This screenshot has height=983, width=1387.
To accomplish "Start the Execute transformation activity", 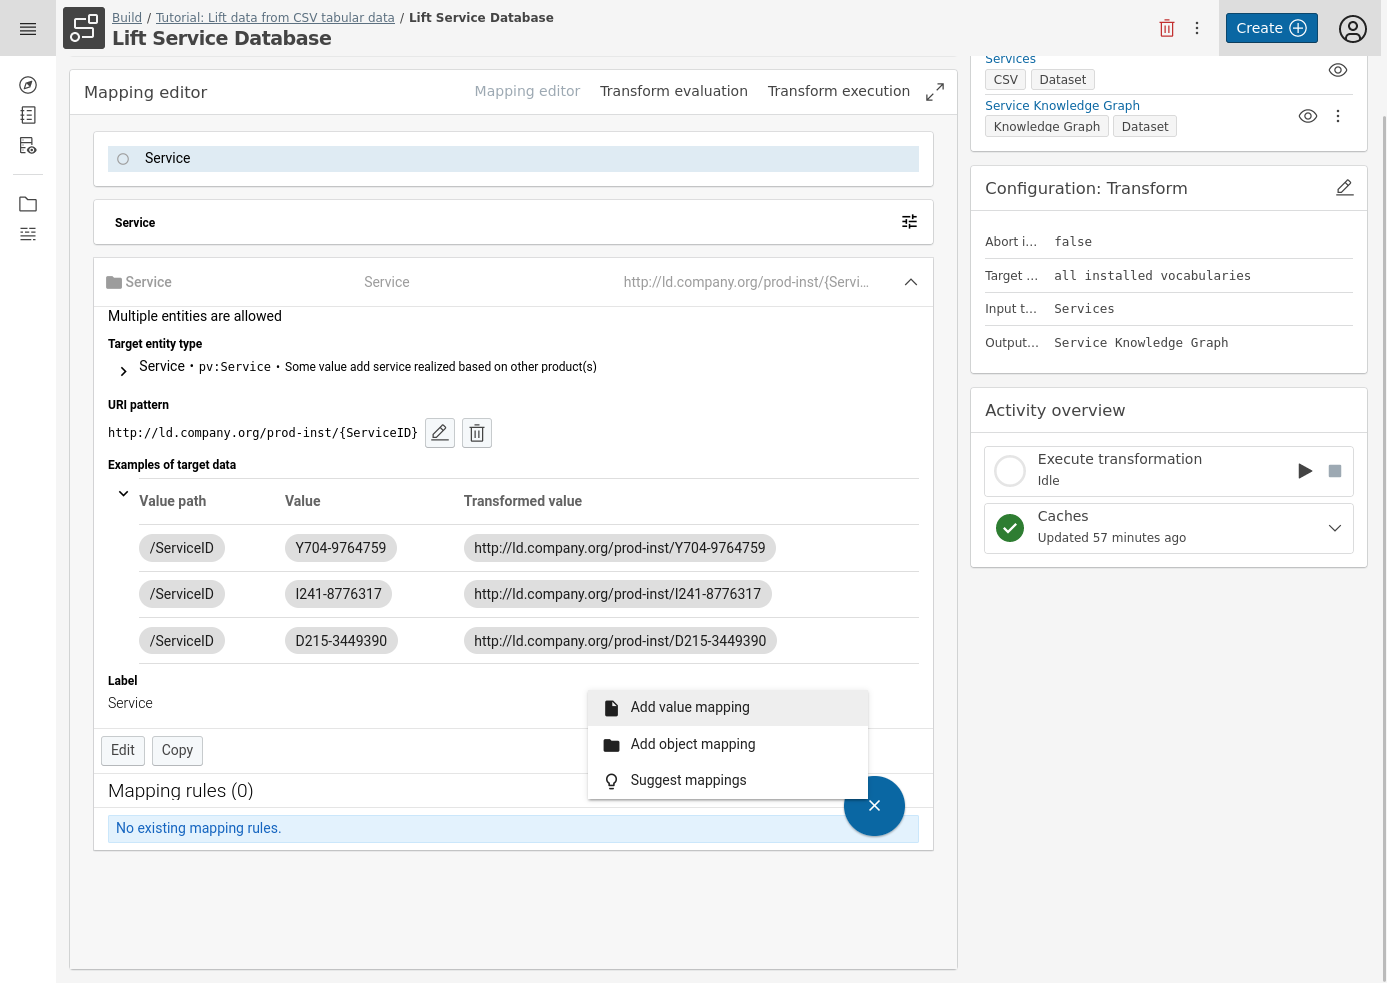I will (x=1304, y=471).
